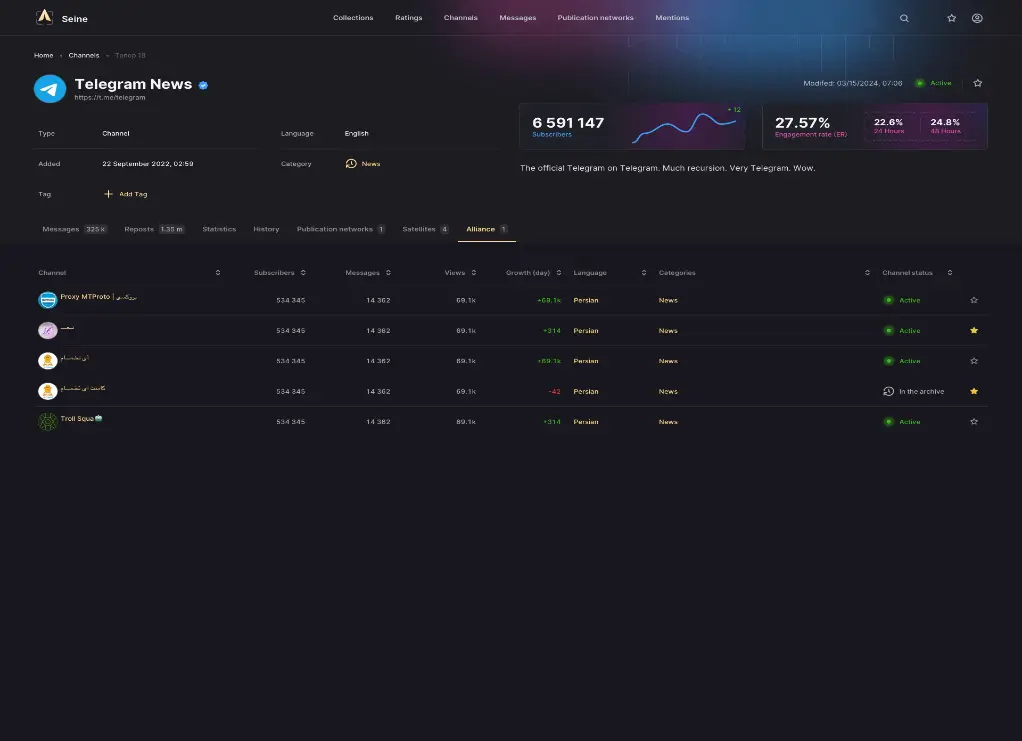Open Messages in the top navigation
The height and width of the screenshot is (741, 1022).
pyautogui.click(x=518, y=18)
